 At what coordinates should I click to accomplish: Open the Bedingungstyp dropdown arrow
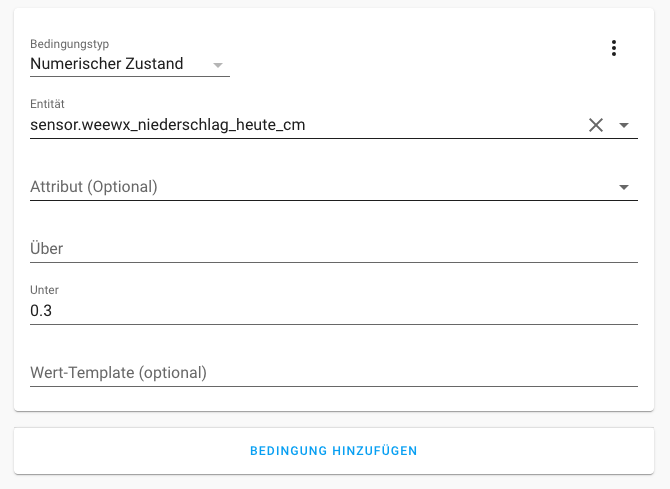click(x=217, y=65)
